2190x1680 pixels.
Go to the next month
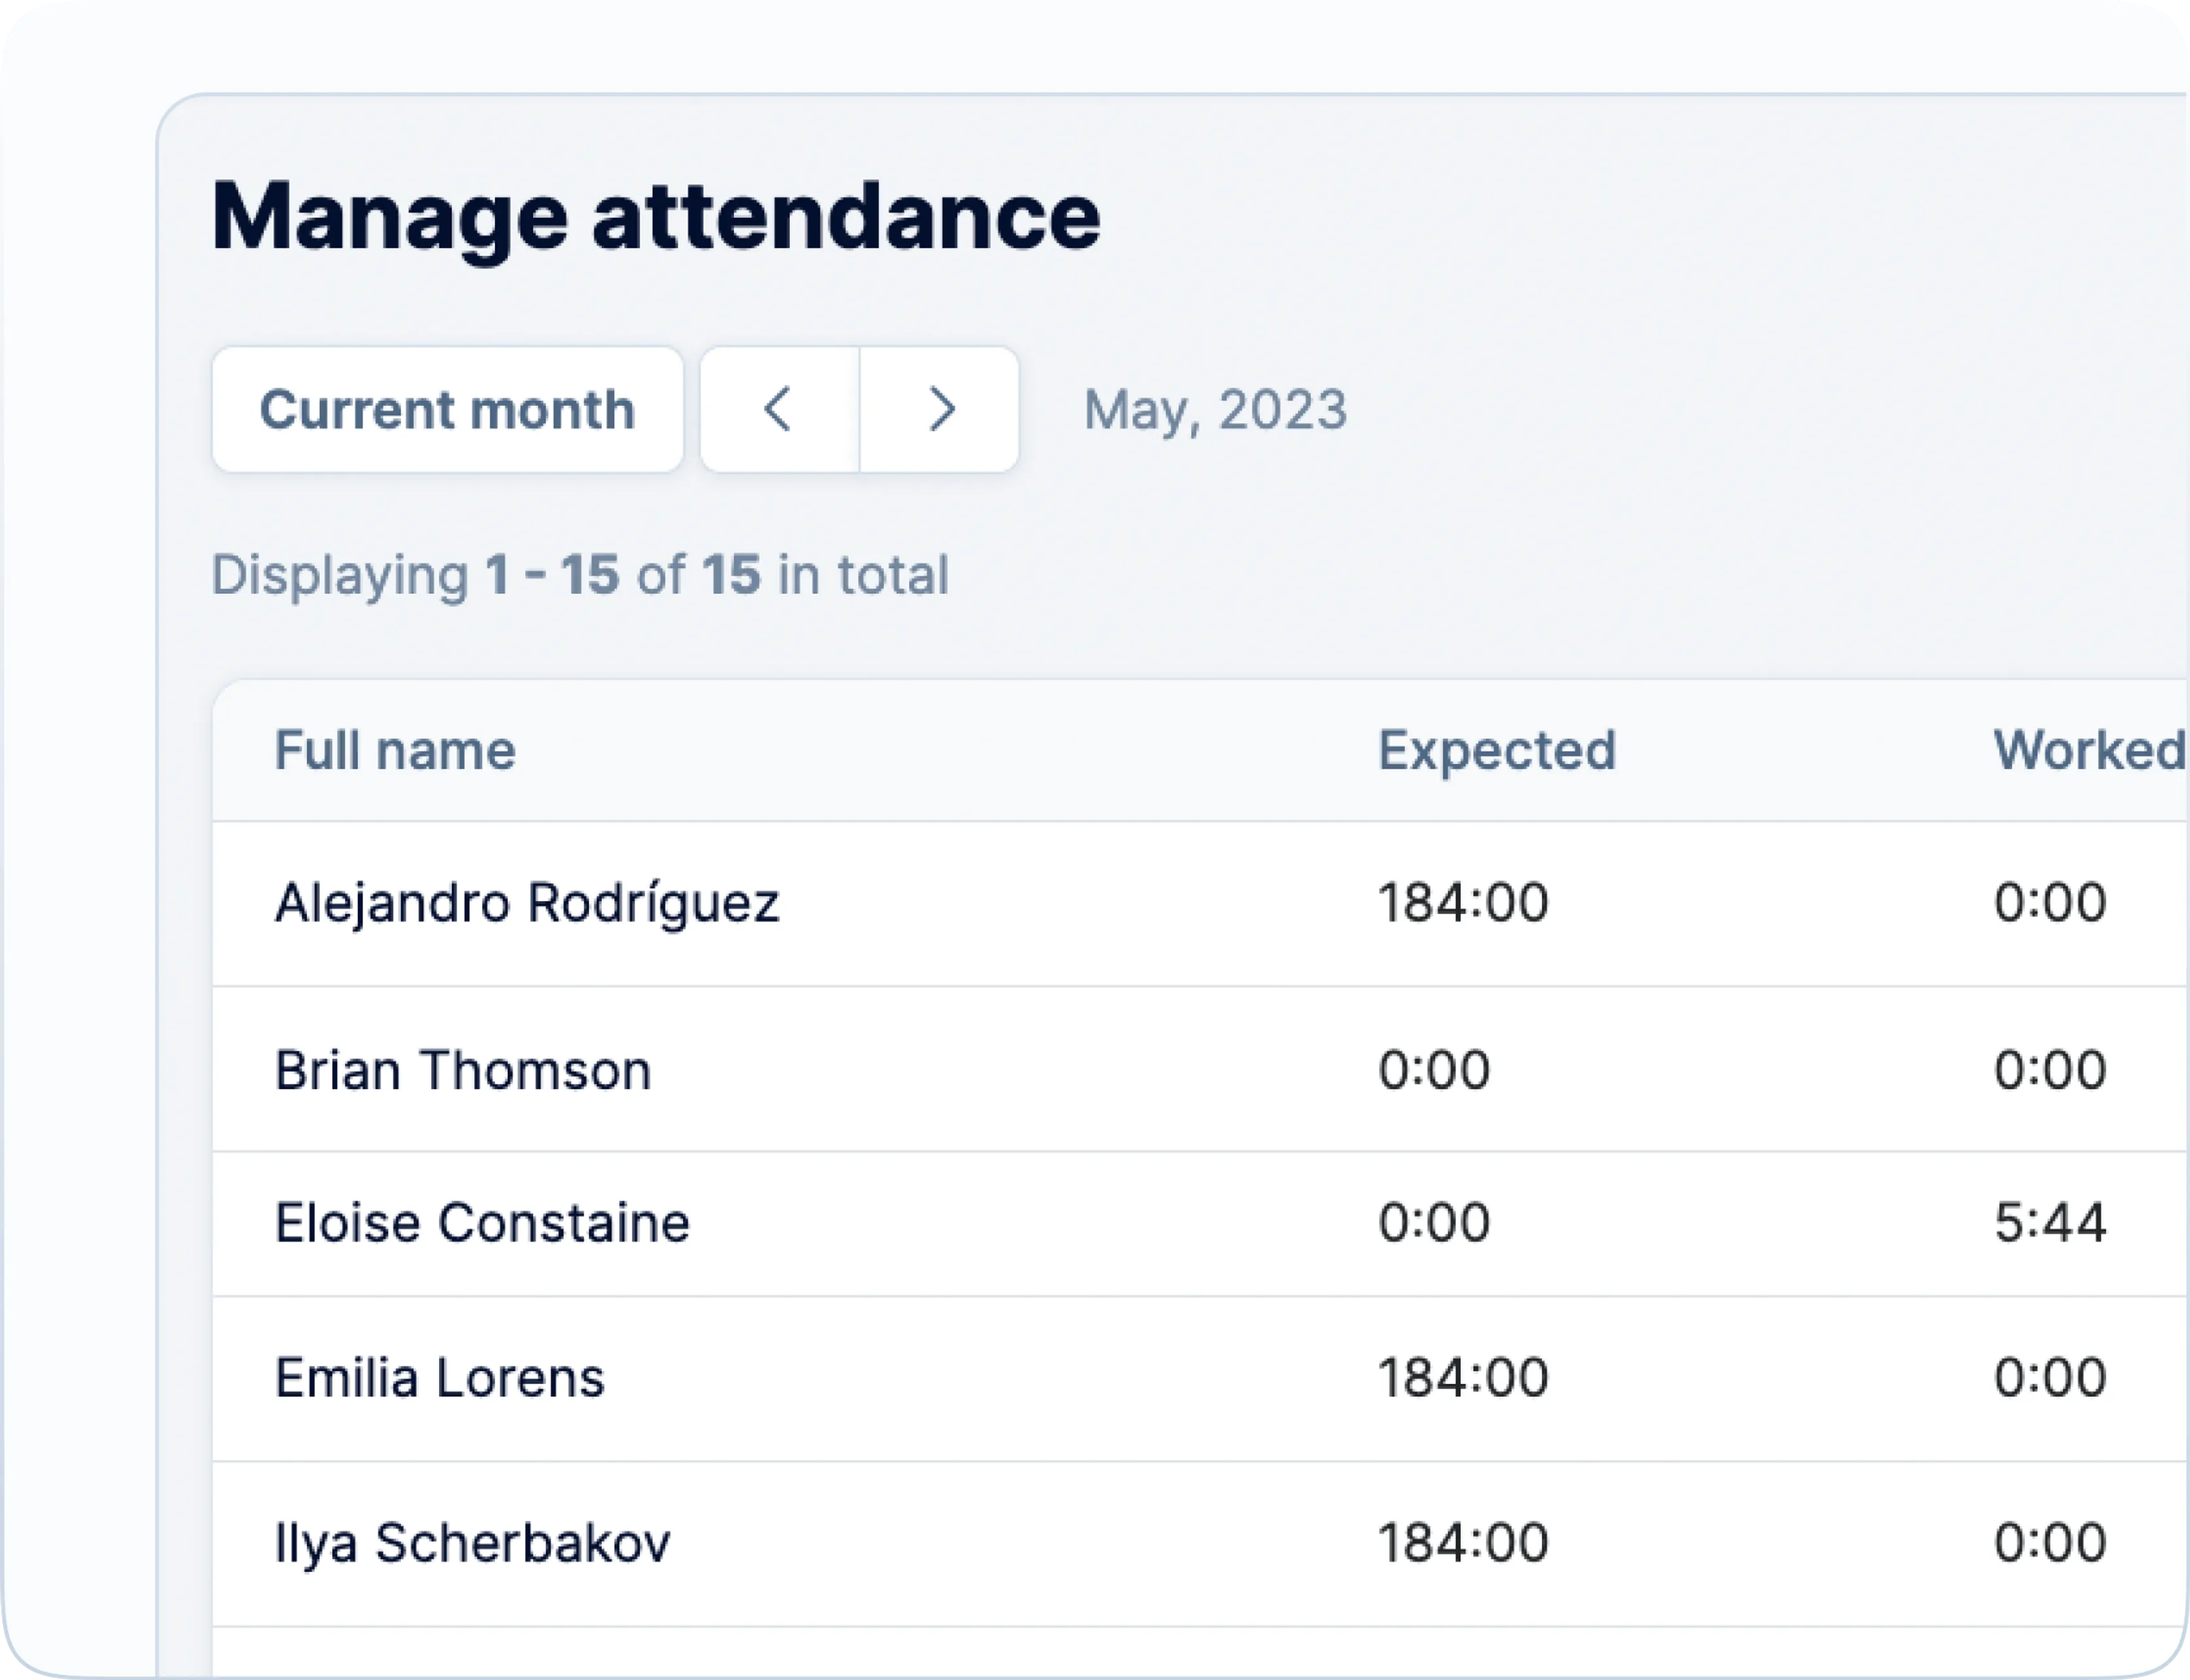click(940, 410)
